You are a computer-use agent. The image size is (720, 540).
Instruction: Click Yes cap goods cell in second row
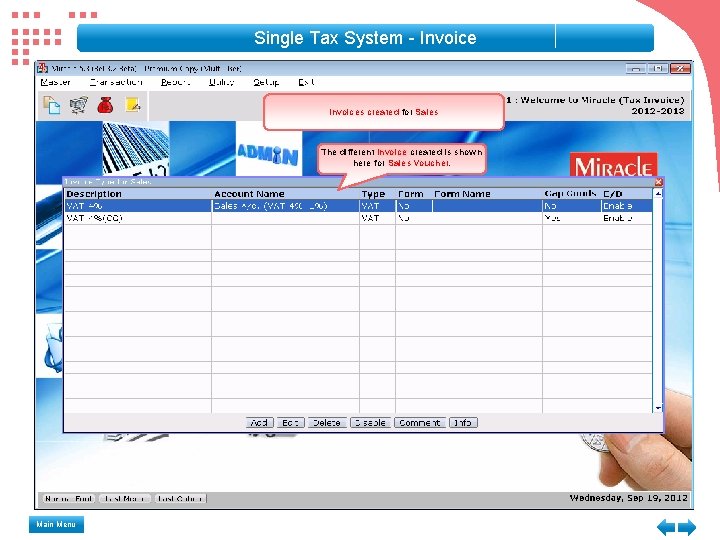coord(552,218)
